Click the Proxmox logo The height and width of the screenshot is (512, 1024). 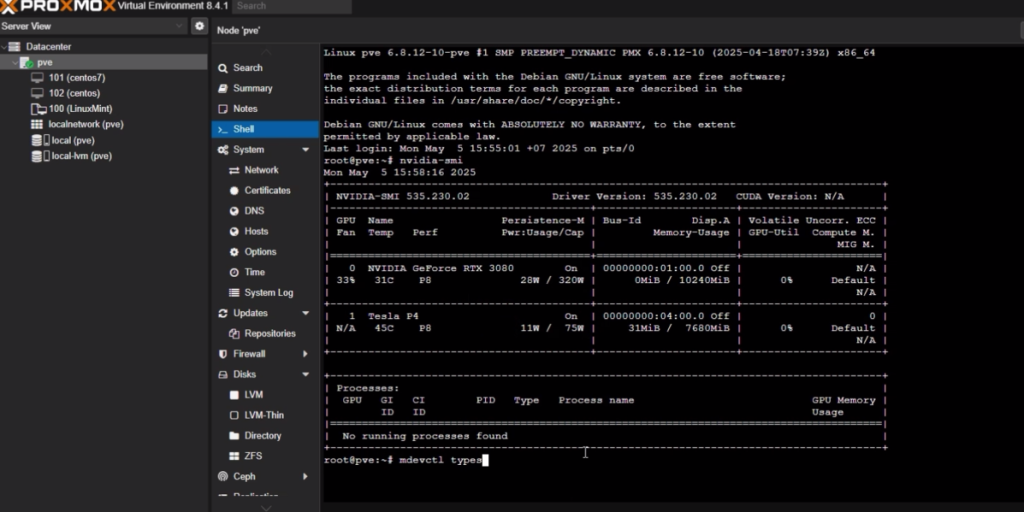click(57, 7)
